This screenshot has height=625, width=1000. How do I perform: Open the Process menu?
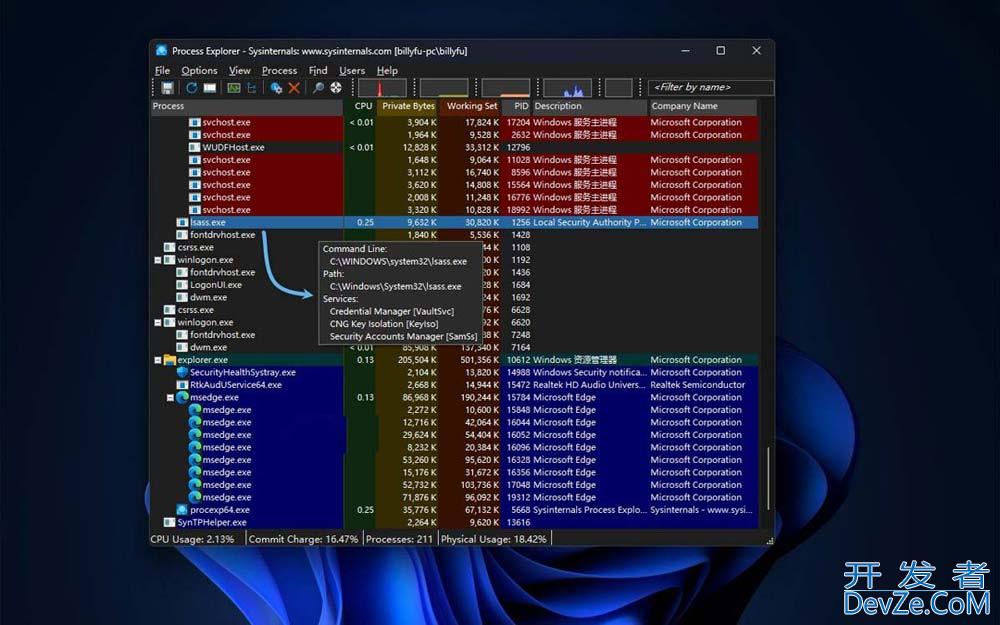(279, 71)
